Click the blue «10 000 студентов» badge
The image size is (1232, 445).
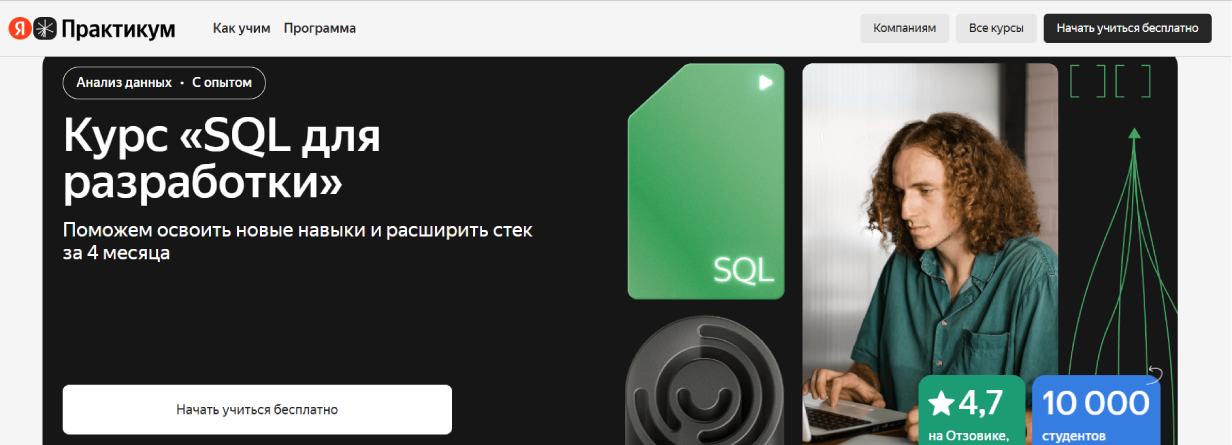(1096, 410)
